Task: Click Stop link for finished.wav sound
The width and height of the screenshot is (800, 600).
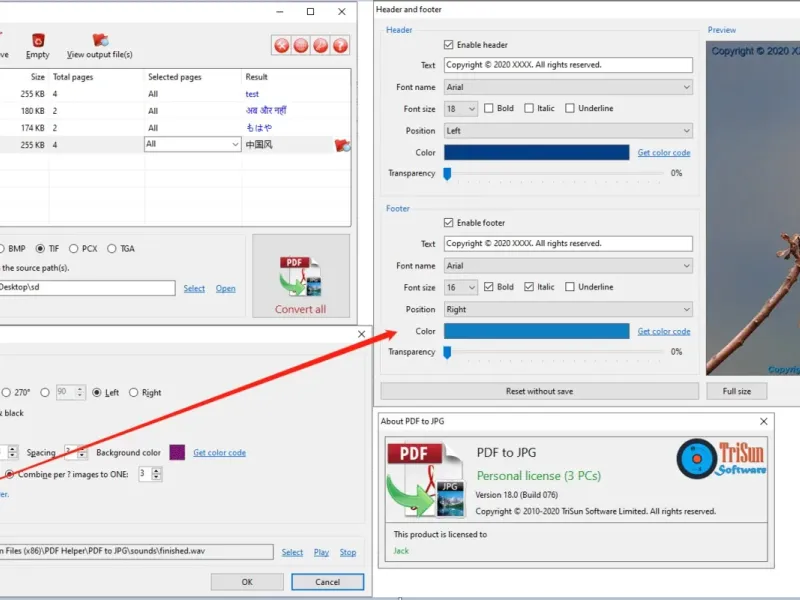Action: tap(348, 552)
